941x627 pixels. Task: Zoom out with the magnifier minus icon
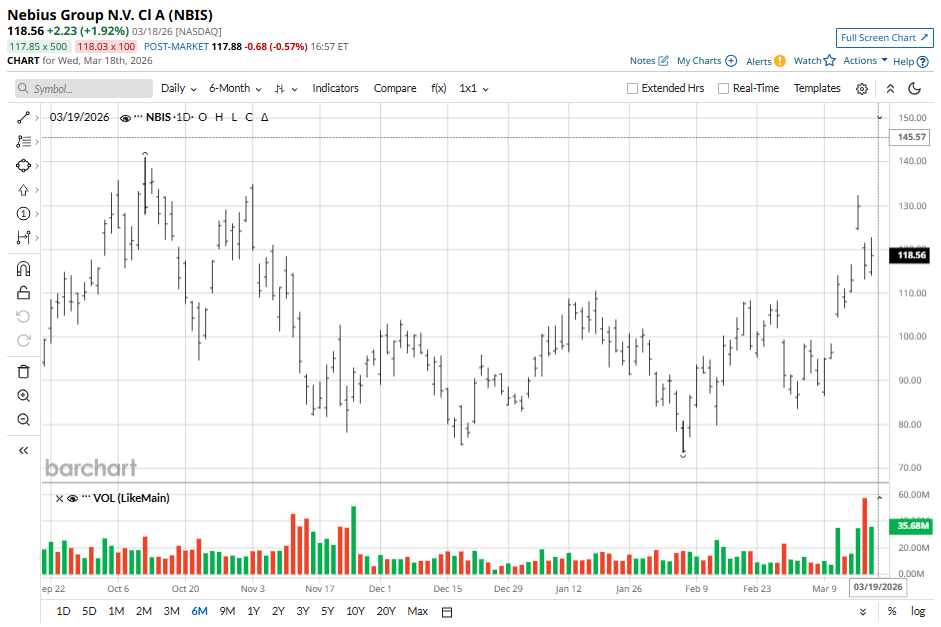pyautogui.click(x=23, y=419)
